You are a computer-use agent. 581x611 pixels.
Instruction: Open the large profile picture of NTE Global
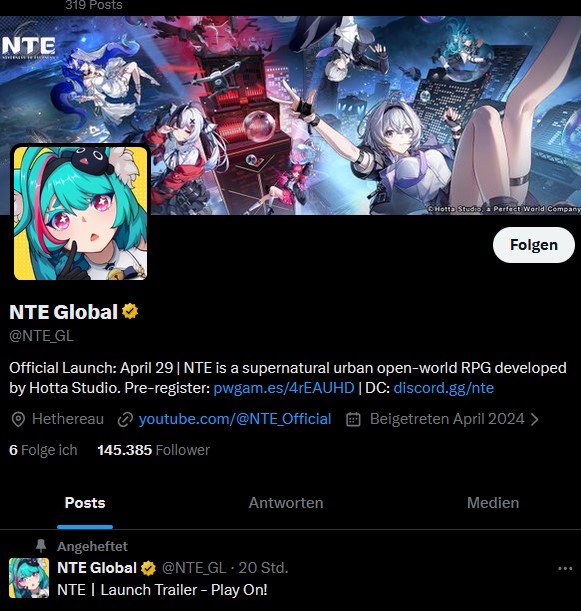[x=80, y=213]
